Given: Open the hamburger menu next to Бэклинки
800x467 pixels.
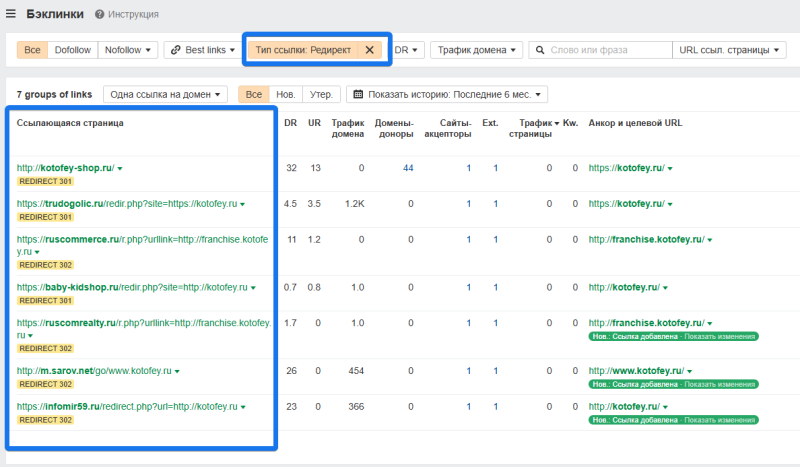Looking at the screenshot, I should (x=11, y=15).
